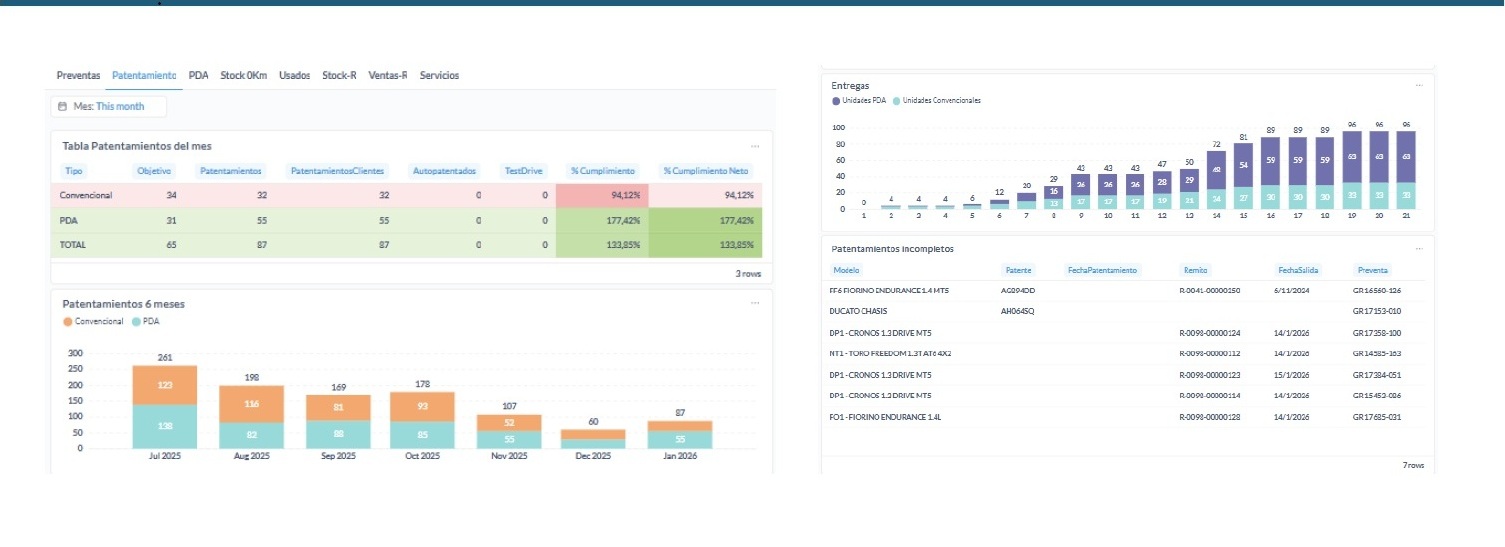Viewport: 1505px width, 547px height.
Task: Open the Mes: This month filter dropdown
Action: (x=109, y=106)
